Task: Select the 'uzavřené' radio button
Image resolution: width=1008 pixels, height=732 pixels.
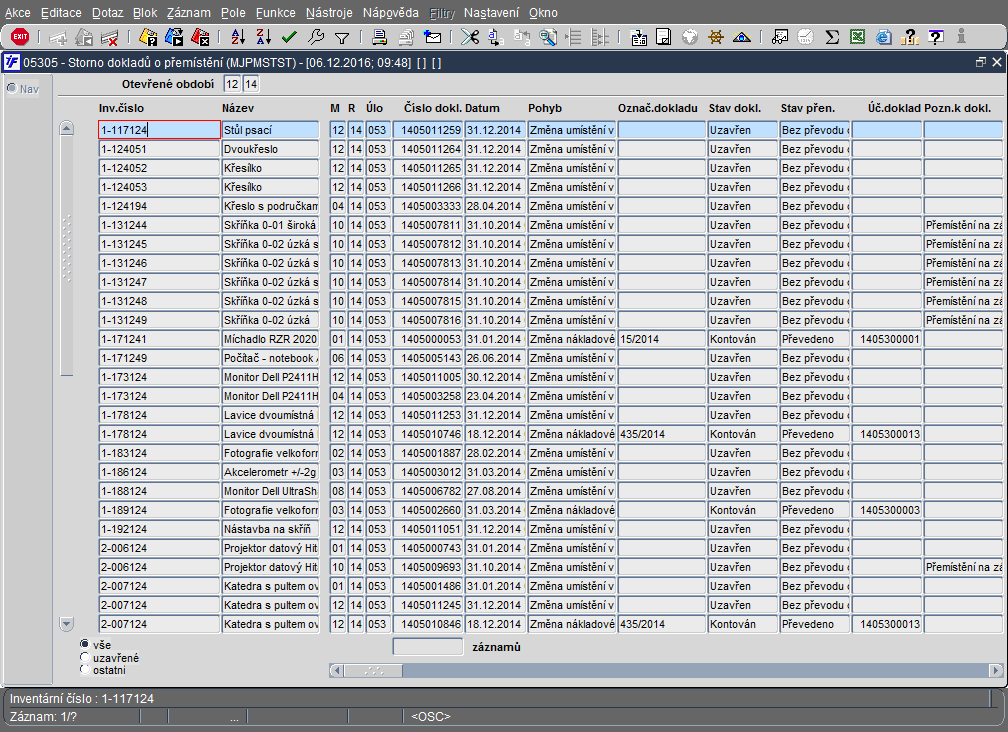Action: pos(85,658)
